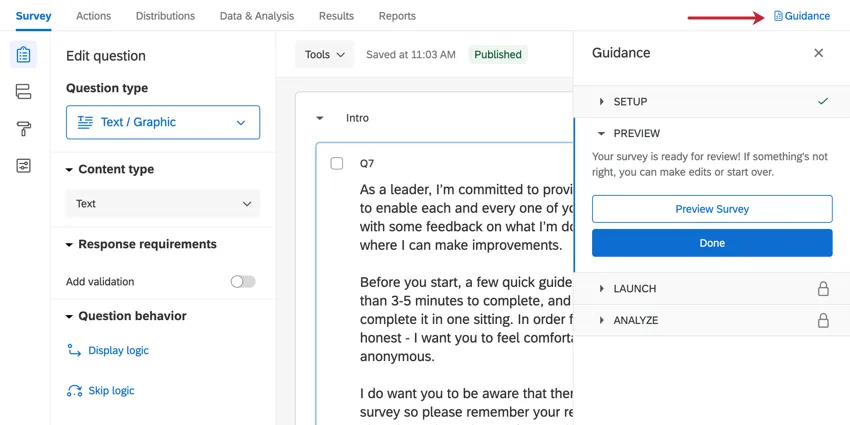Open the Look and feel paint roller icon
Viewport: 850px width, 425px height.
point(24,129)
